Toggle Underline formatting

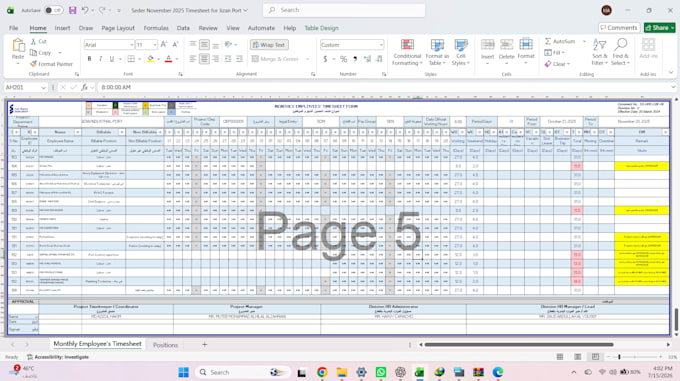tap(111, 59)
